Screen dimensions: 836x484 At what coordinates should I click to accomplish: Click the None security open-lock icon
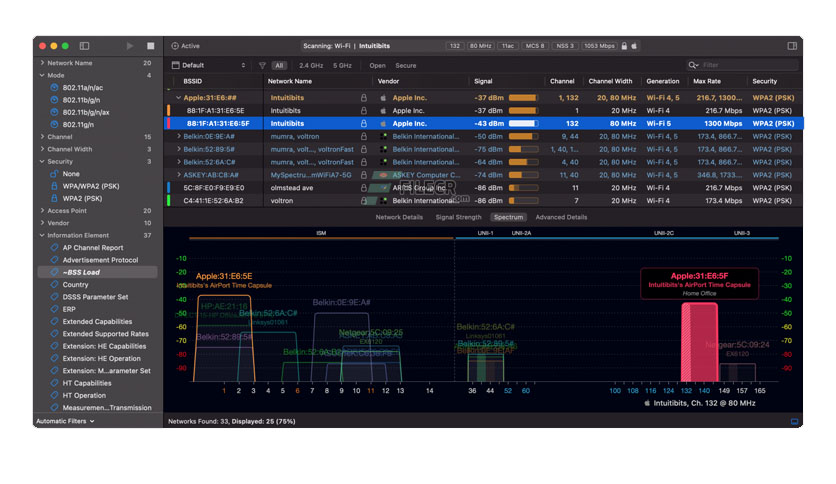pos(54,174)
